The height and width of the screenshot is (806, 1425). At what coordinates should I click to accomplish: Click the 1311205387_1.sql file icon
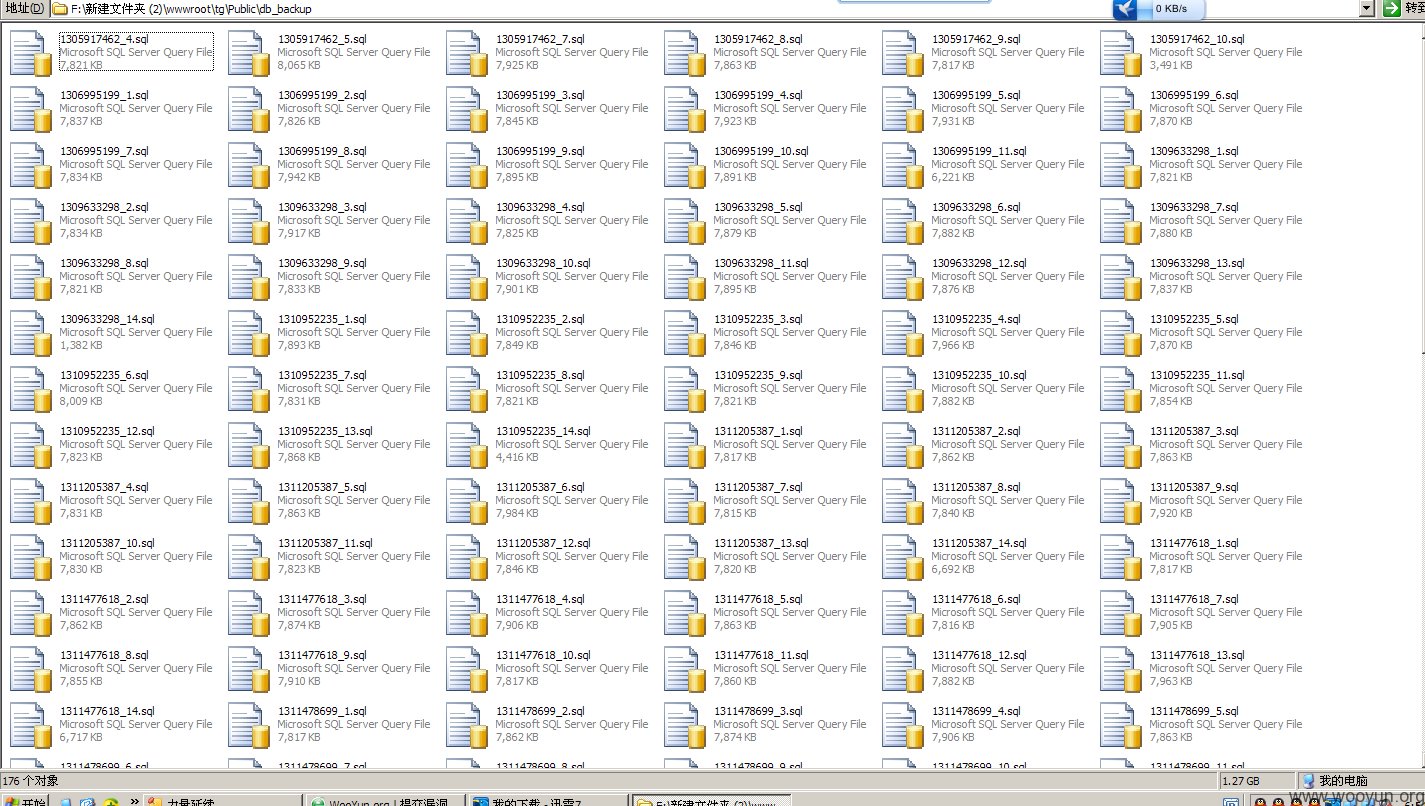(x=684, y=445)
